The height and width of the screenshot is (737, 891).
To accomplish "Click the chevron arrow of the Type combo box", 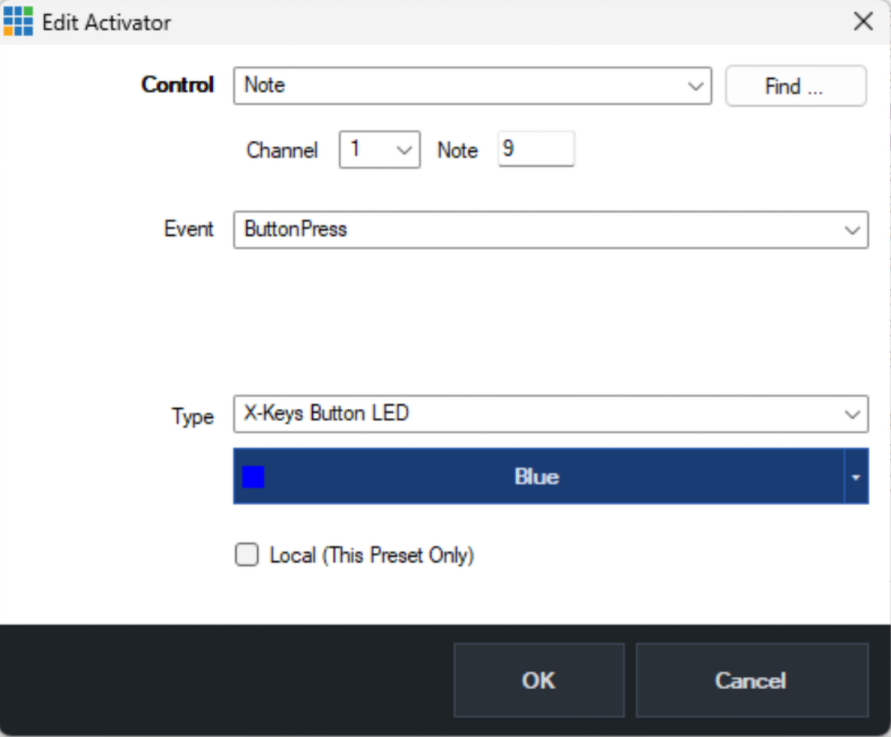I will tap(852, 414).
